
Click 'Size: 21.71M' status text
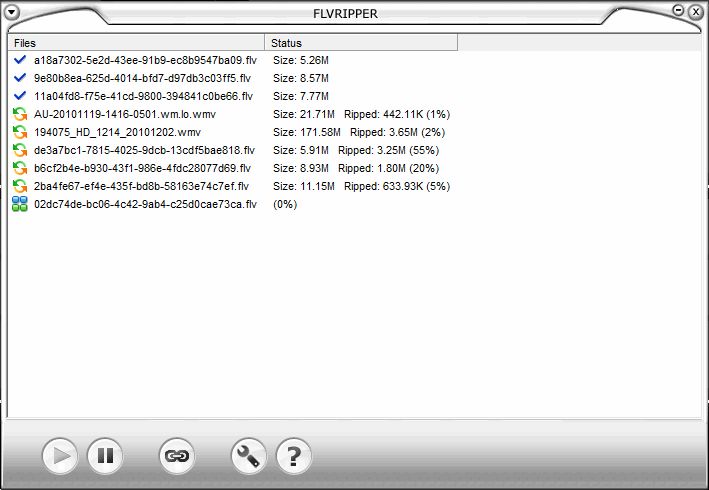point(304,114)
